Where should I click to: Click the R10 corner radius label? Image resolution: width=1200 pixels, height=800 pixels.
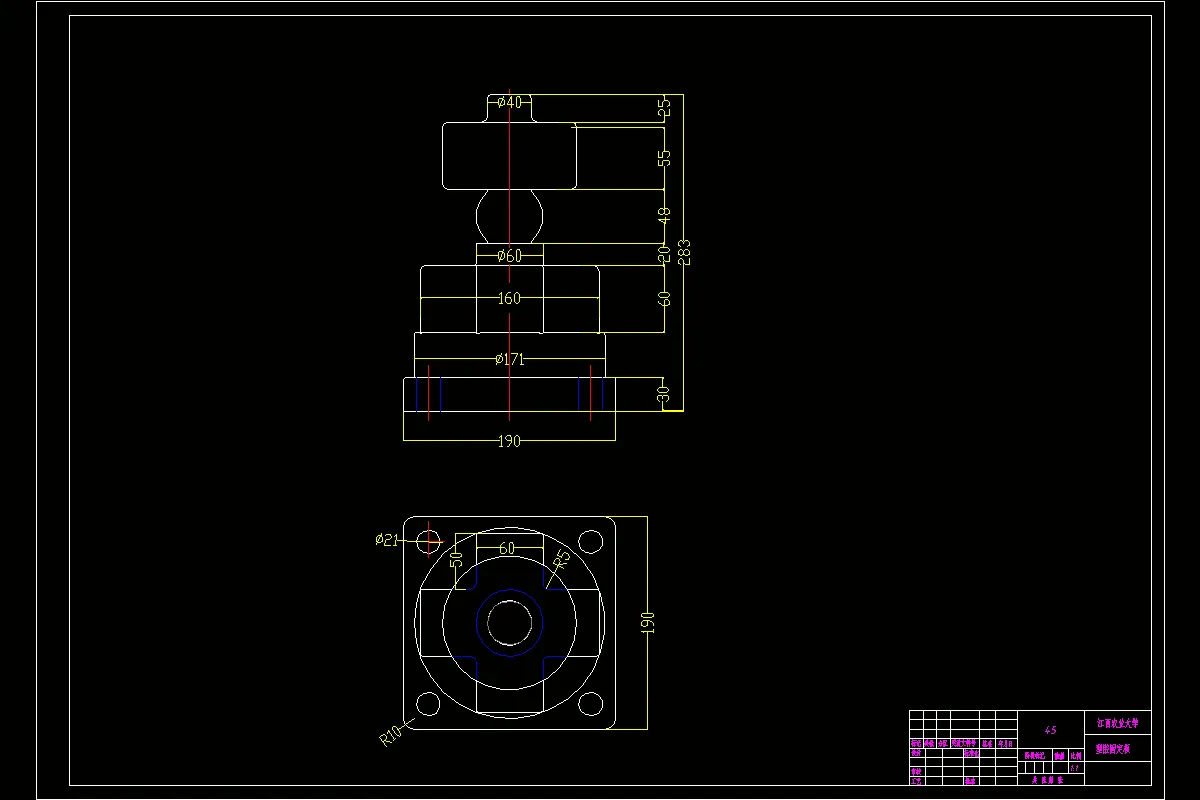391,737
